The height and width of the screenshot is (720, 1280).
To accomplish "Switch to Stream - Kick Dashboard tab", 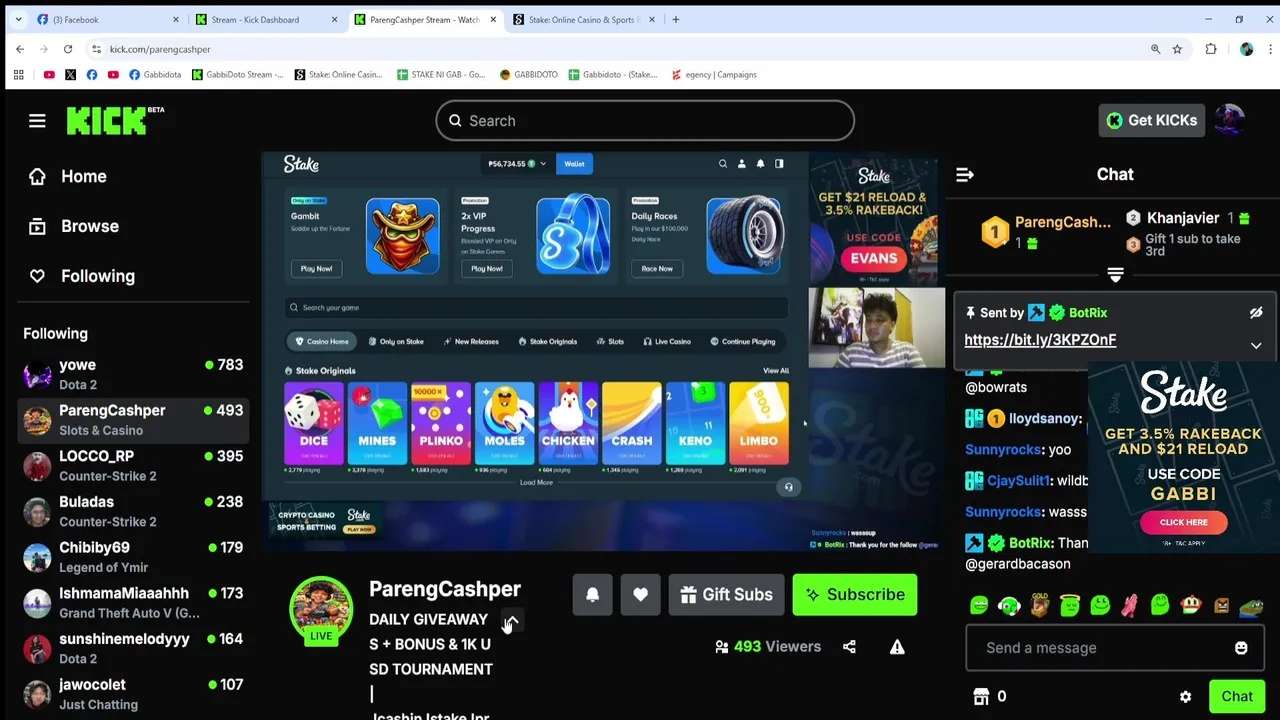I will point(266,19).
